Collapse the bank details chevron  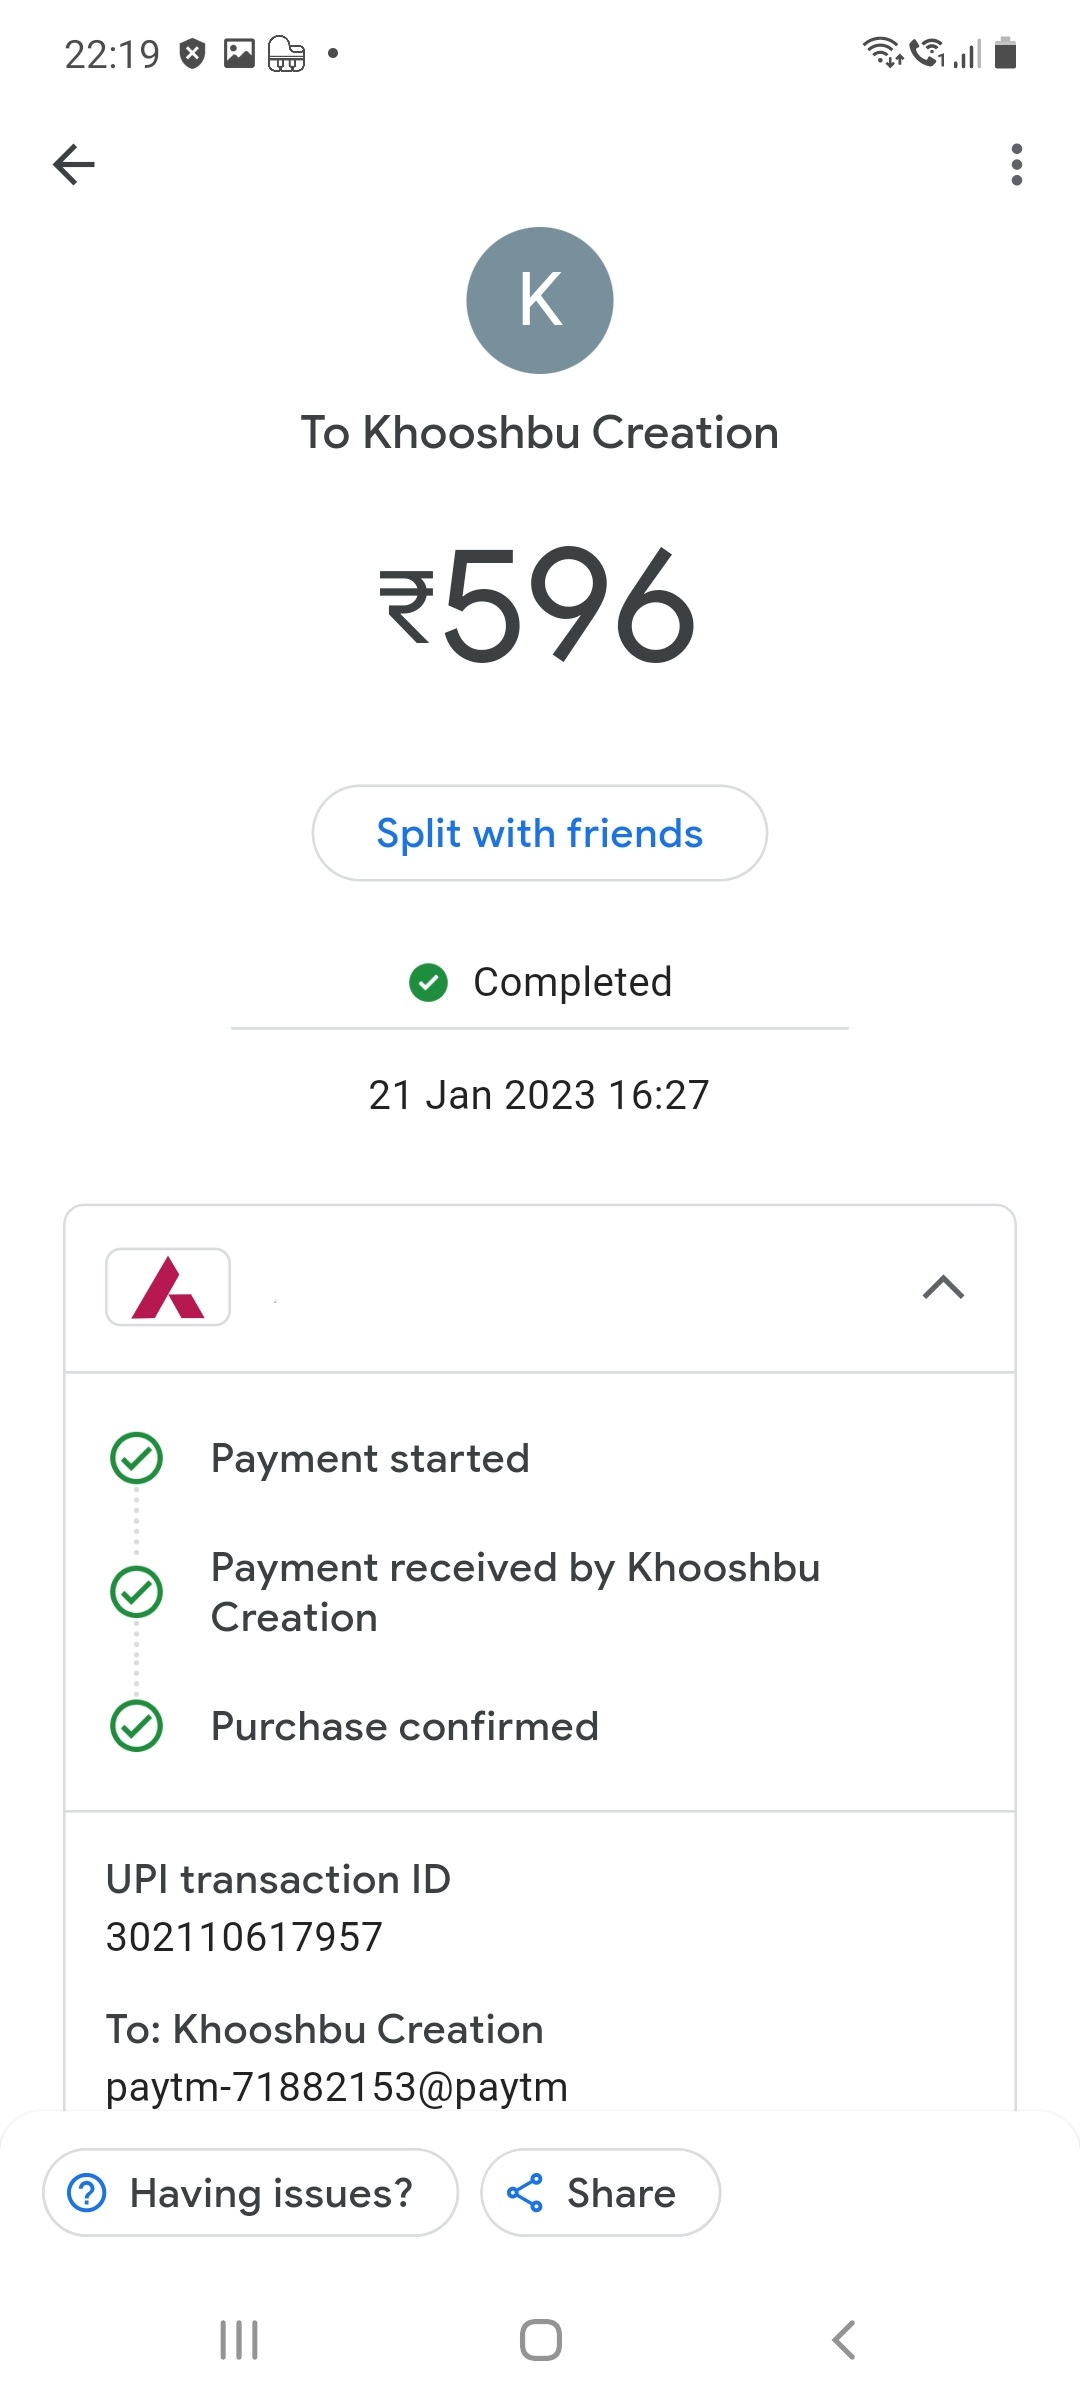click(x=943, y=1287)
